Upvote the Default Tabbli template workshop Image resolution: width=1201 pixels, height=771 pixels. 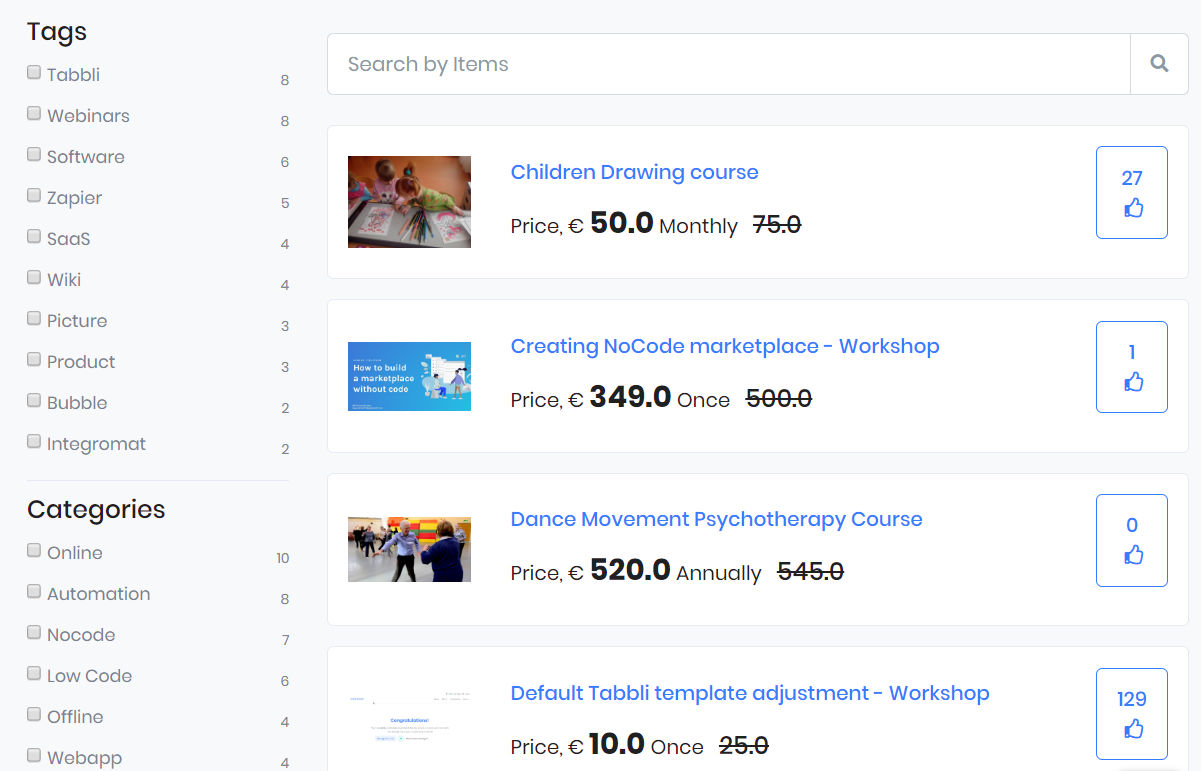click(1132, 714)
